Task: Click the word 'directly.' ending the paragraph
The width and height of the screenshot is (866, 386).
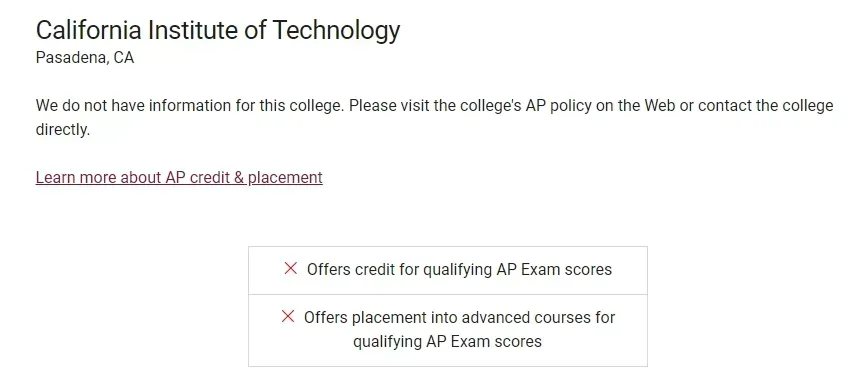Action: point(63,130)
